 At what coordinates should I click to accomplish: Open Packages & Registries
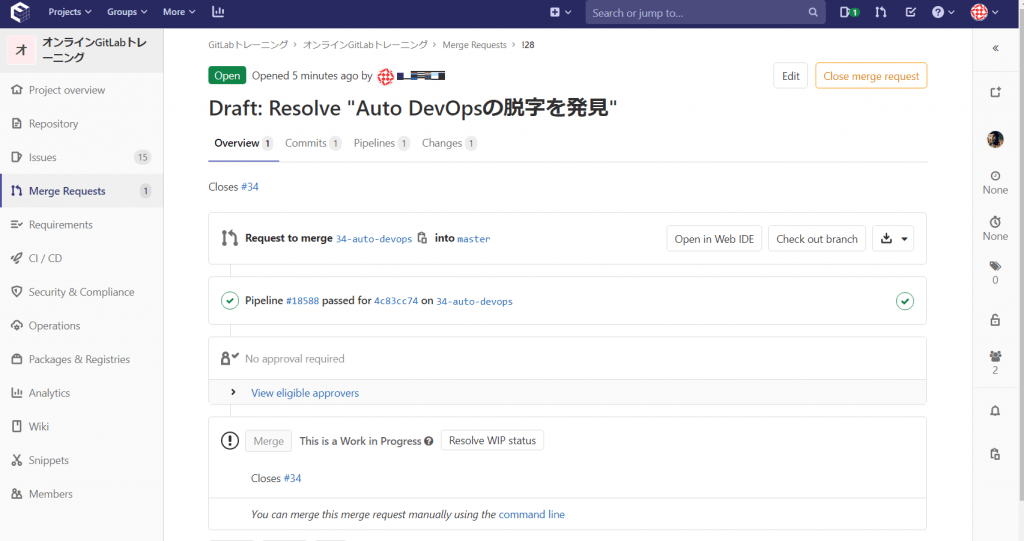[79, 359]
